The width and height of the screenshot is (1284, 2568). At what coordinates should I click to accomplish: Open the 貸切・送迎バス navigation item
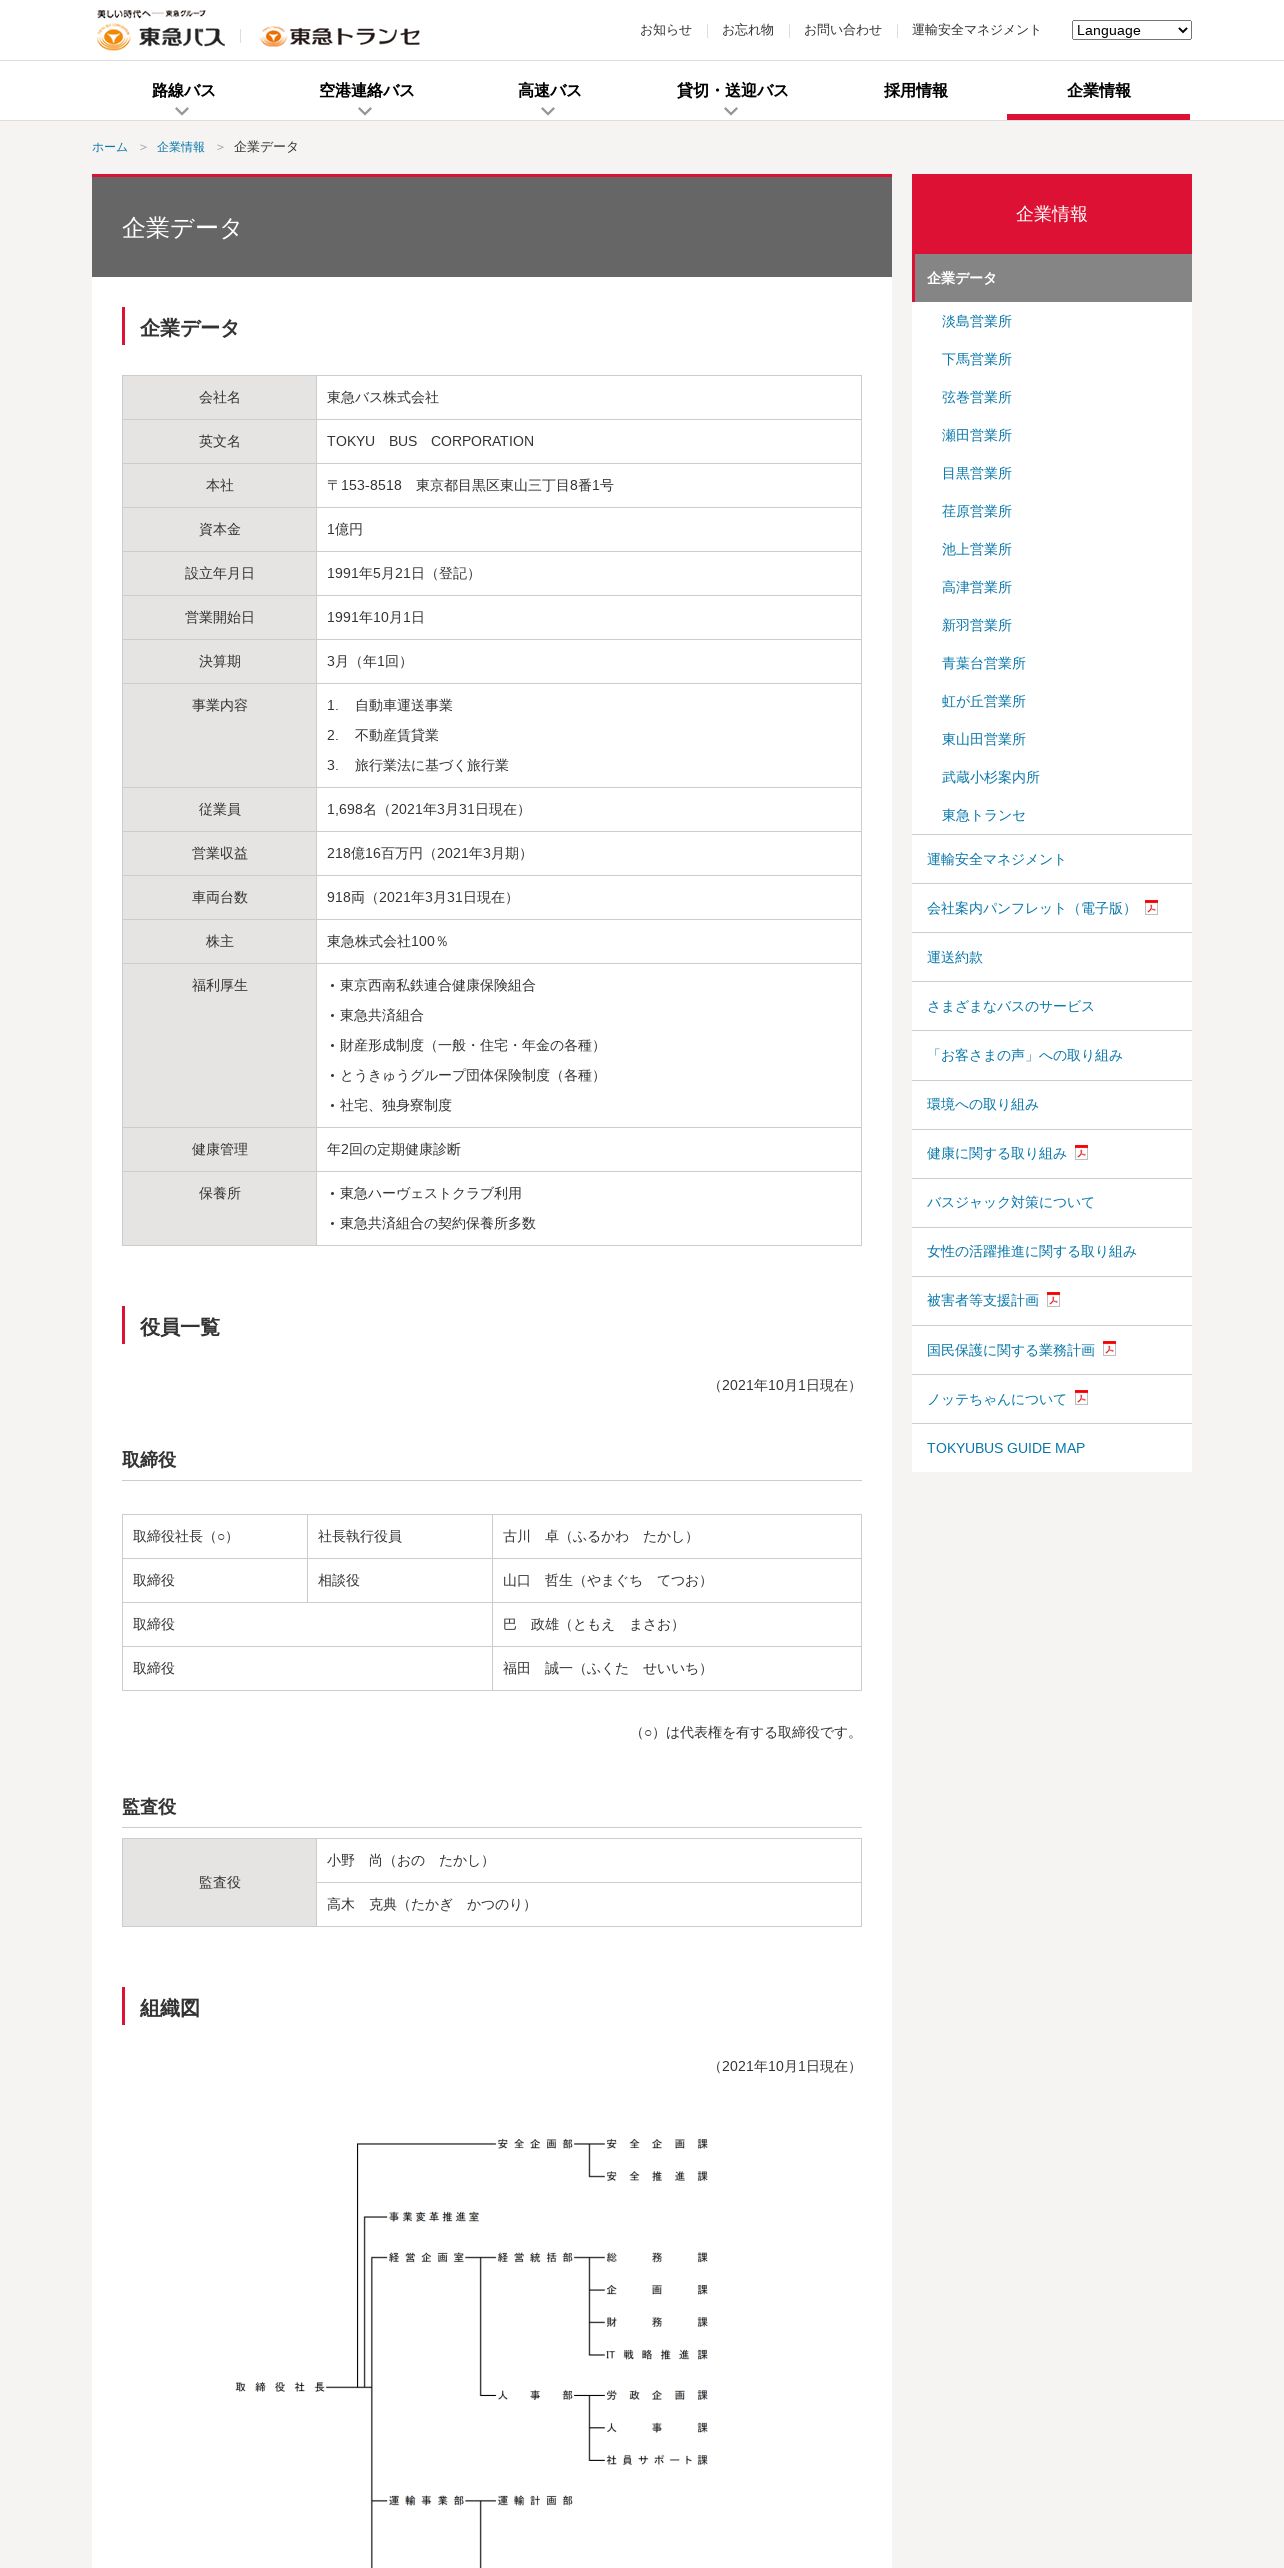(732, 90)
